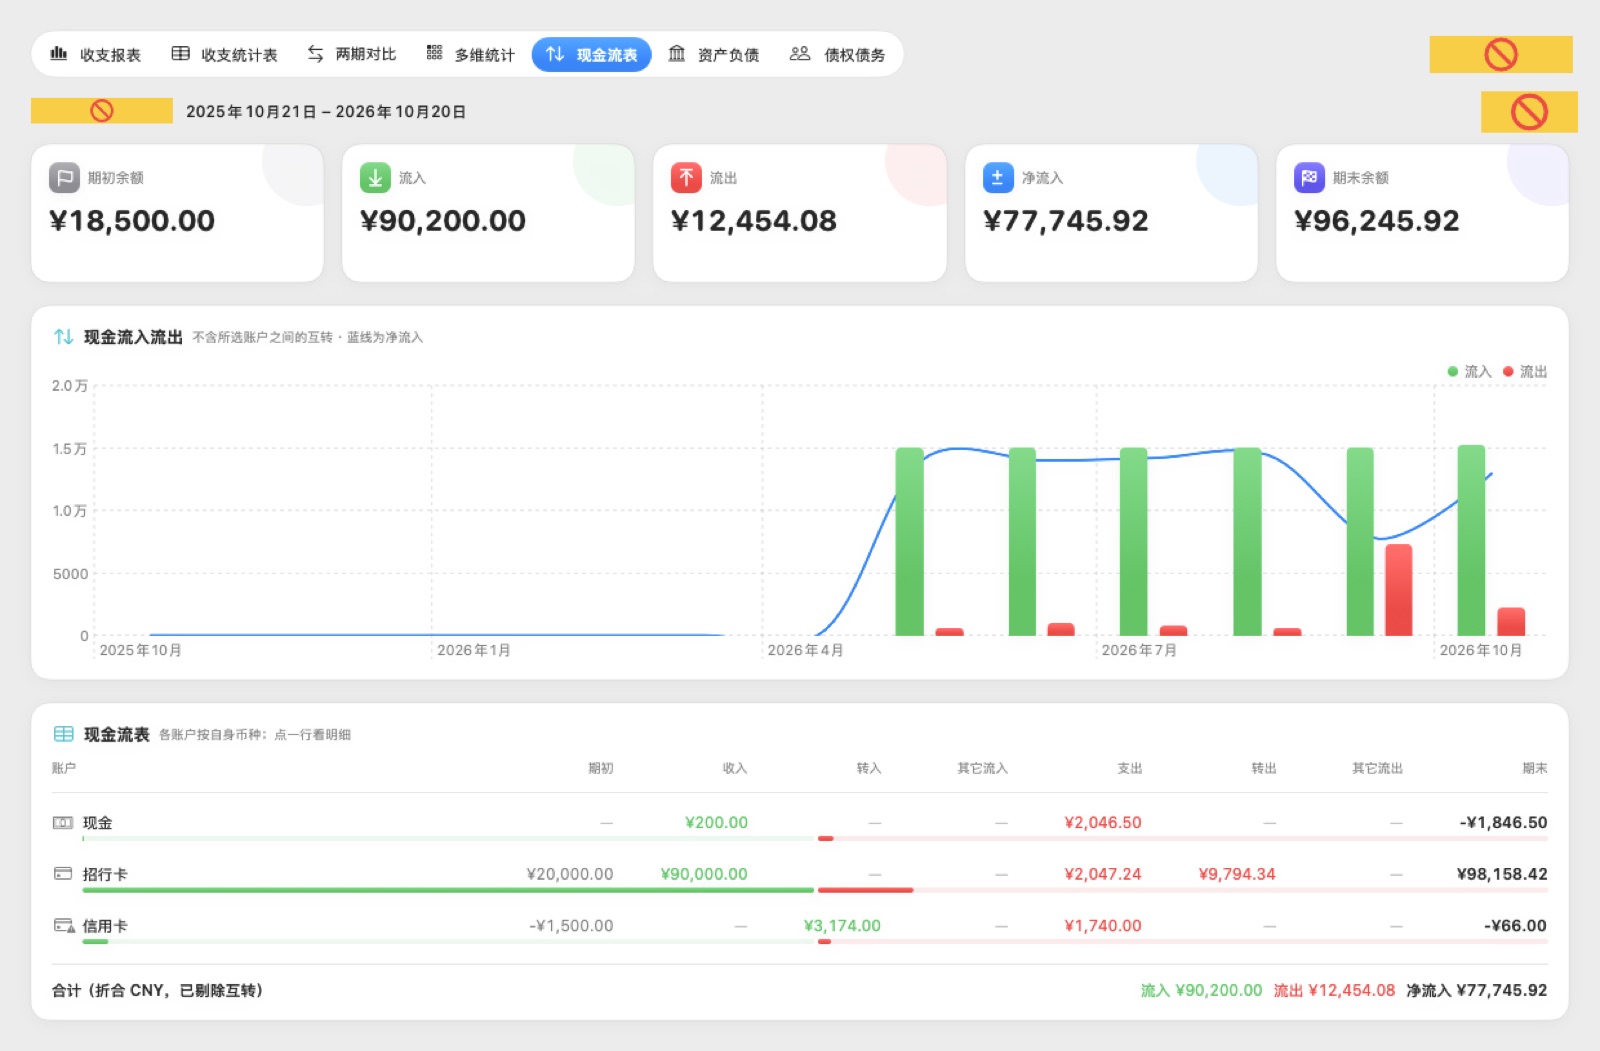
Task: Click the 现金流表 table icon
Action: click(x=63, y=734)
